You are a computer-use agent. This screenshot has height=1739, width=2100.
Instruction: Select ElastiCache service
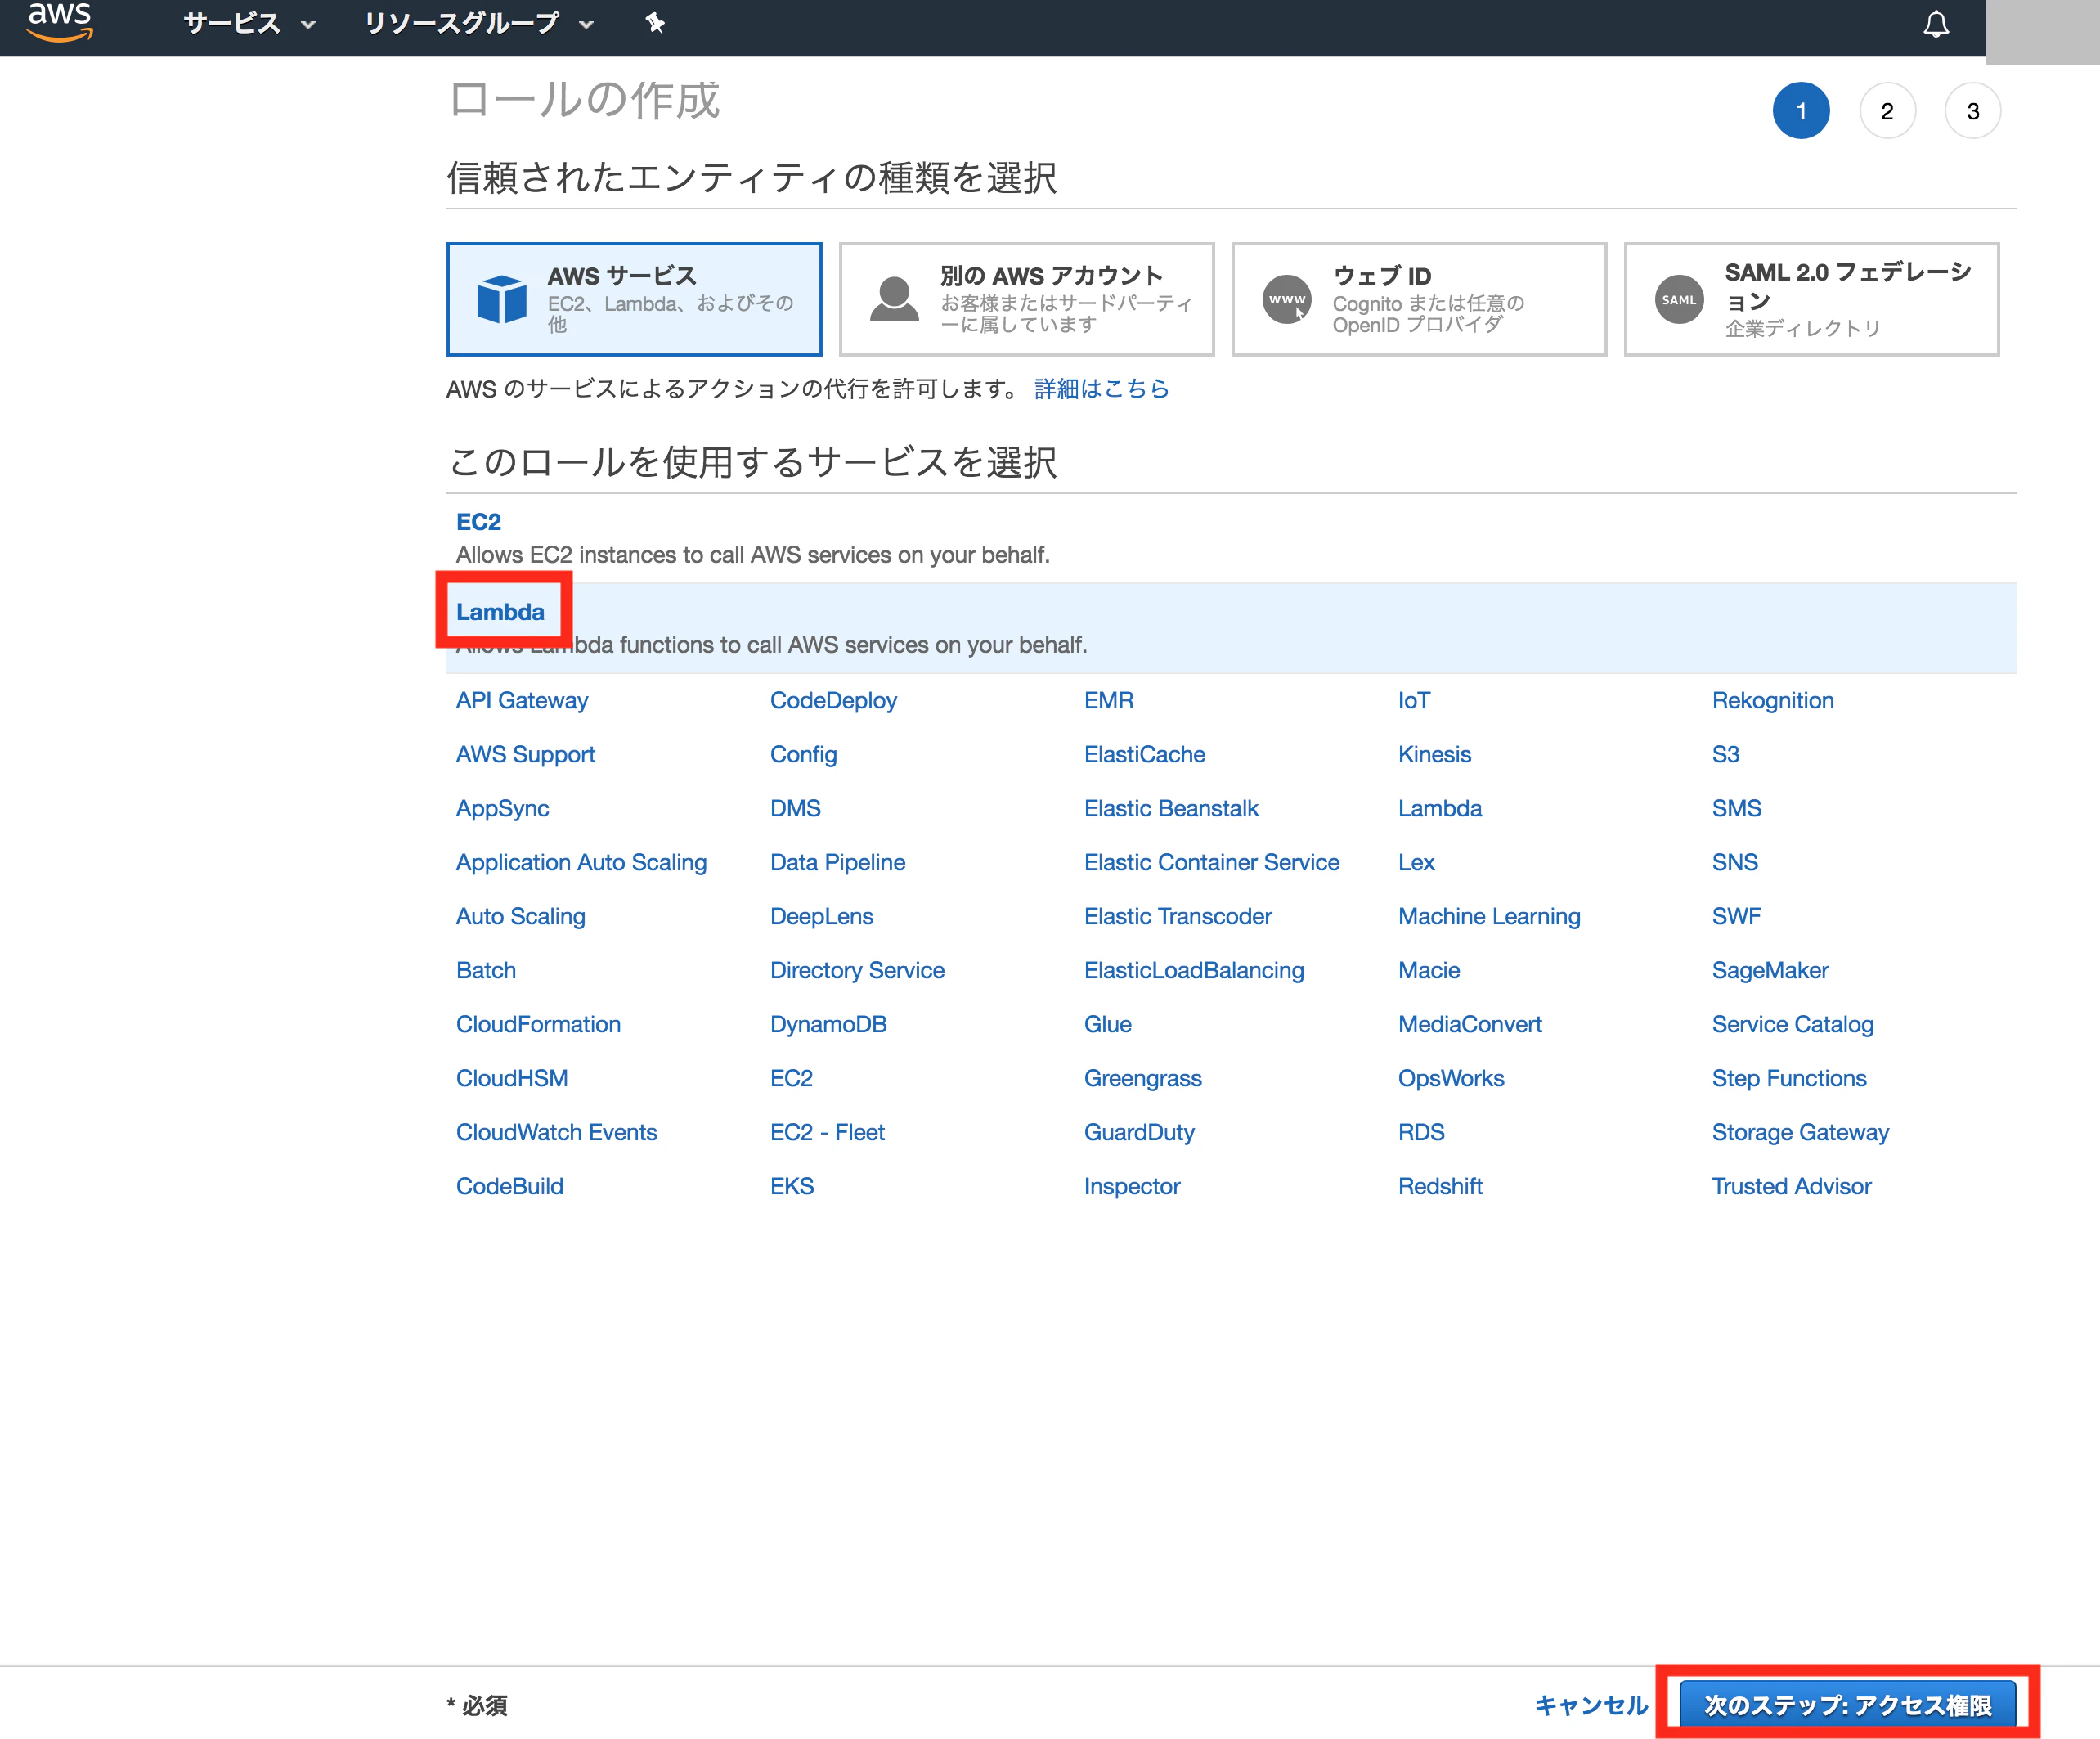click(1144, 754)
